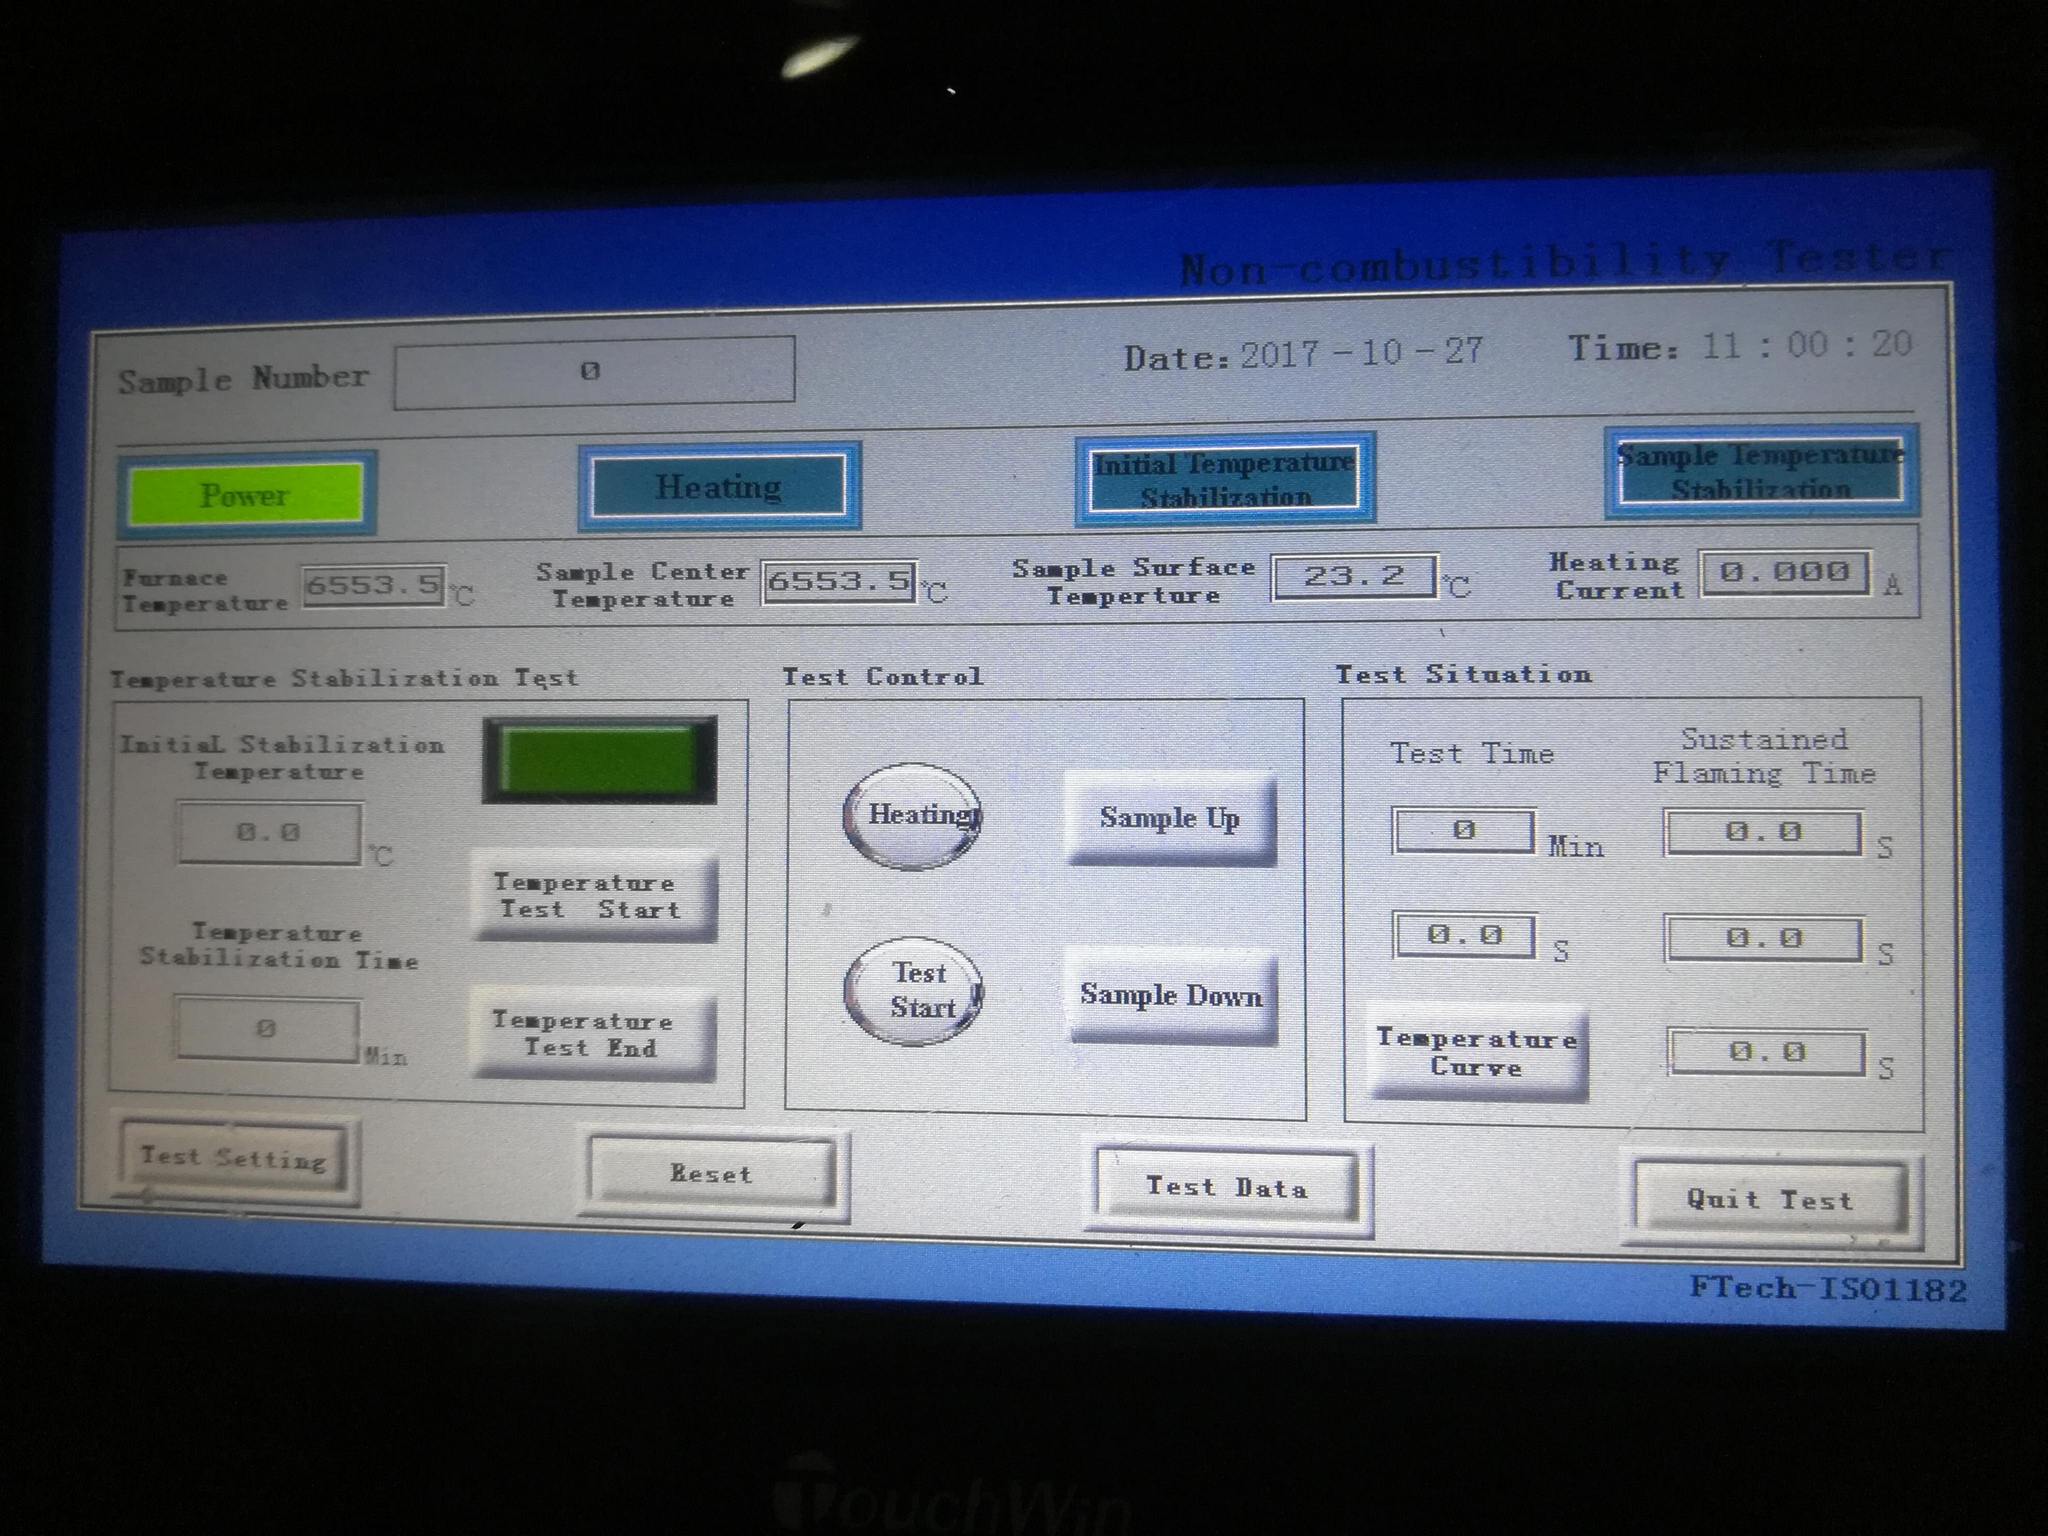
Task: Open the Temperature Curve view
Action: click(x=1478, y=1051)
